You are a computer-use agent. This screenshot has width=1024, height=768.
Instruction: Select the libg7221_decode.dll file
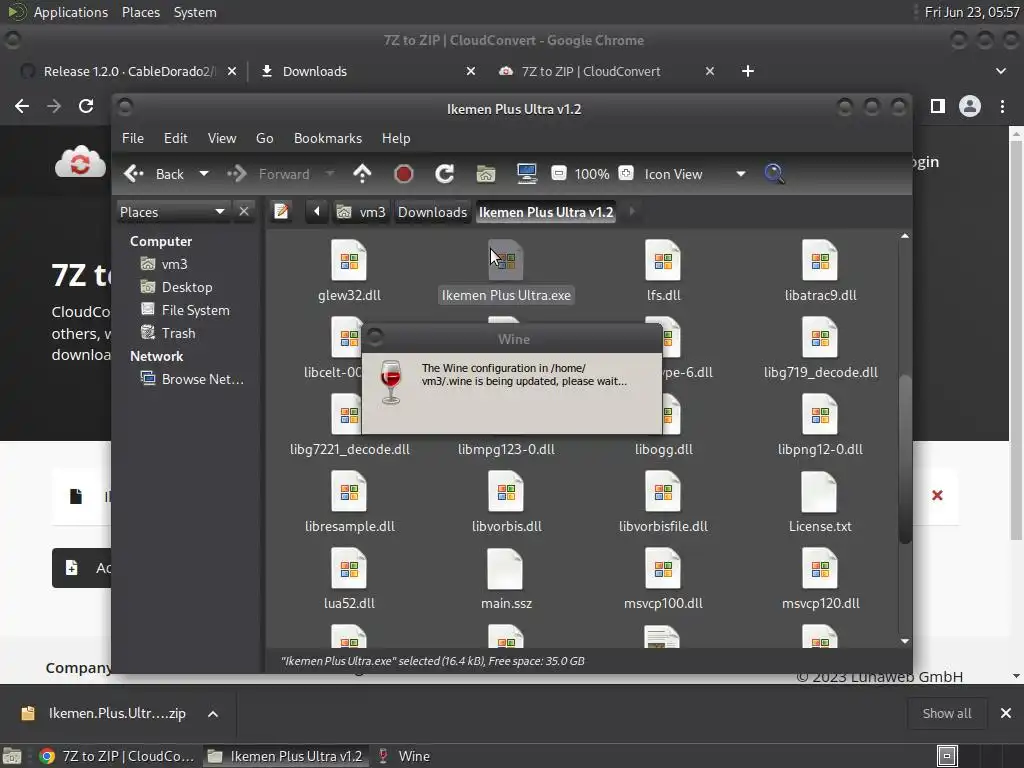[349, 449]
